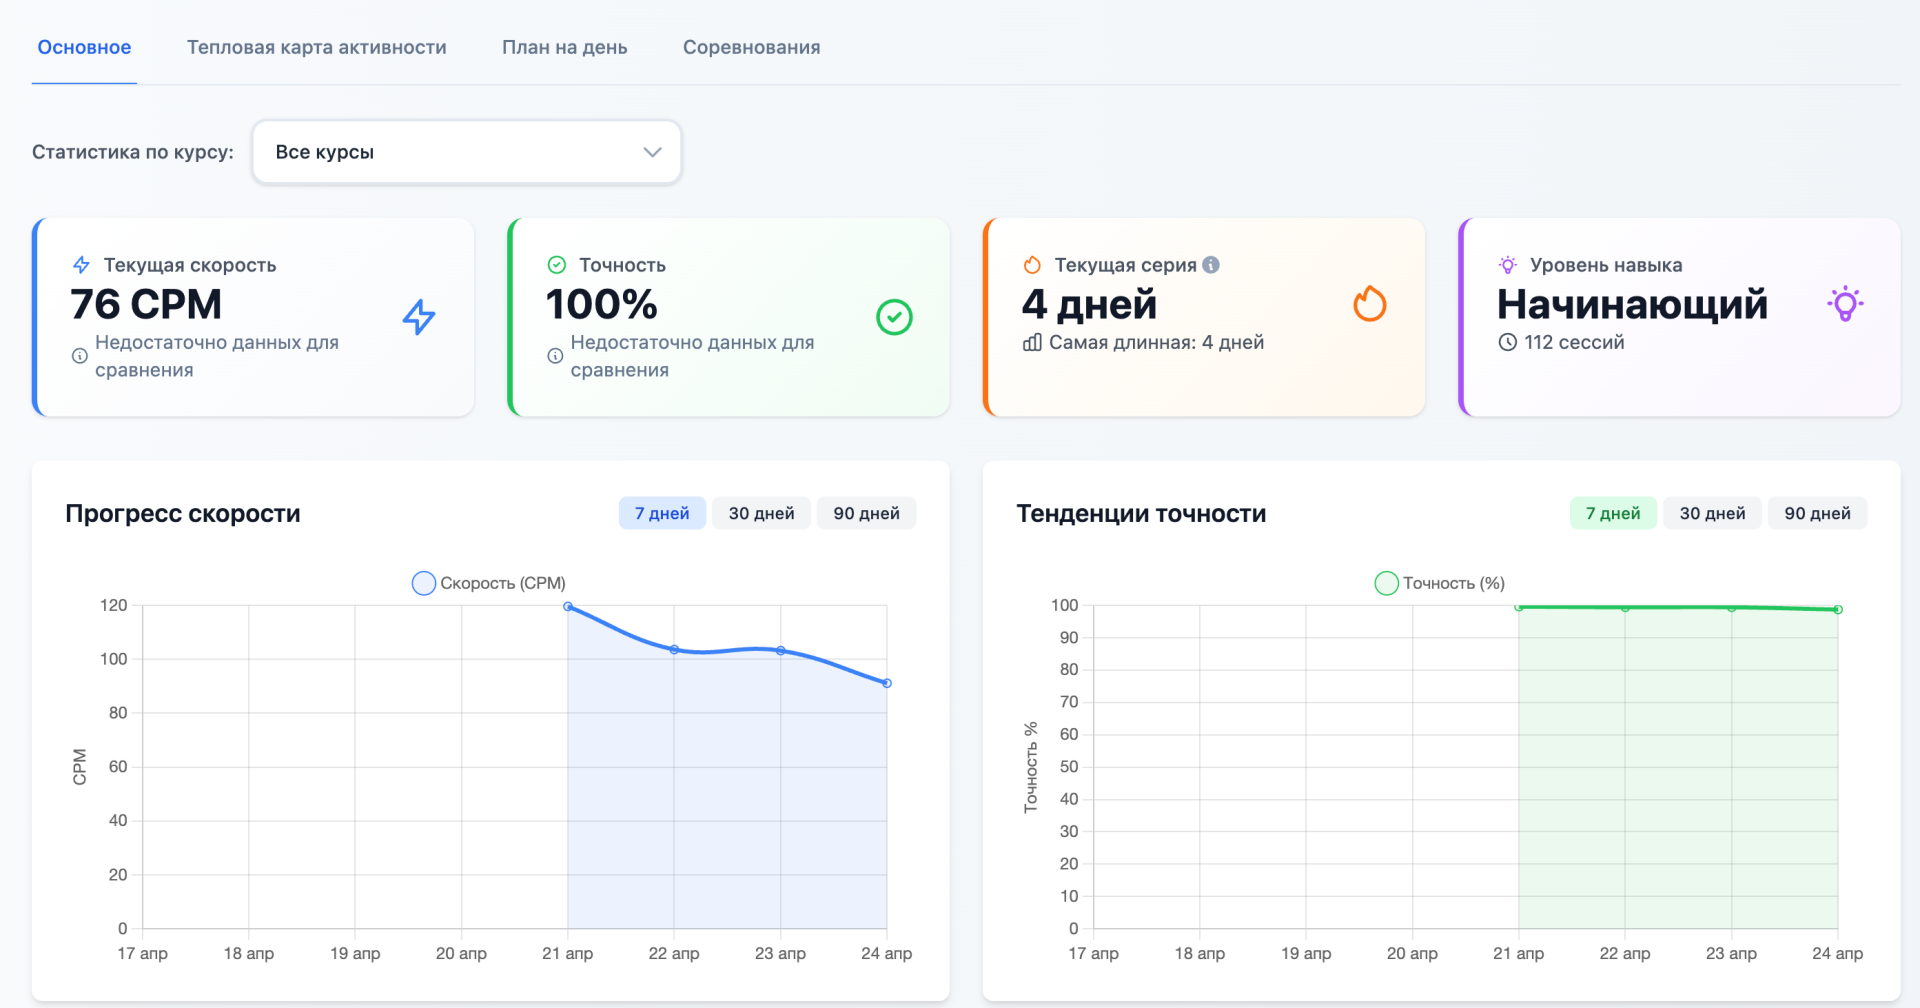Click info icon next to Текущая серия
Screen dimensions: 1920x1008
(1211, 265)
